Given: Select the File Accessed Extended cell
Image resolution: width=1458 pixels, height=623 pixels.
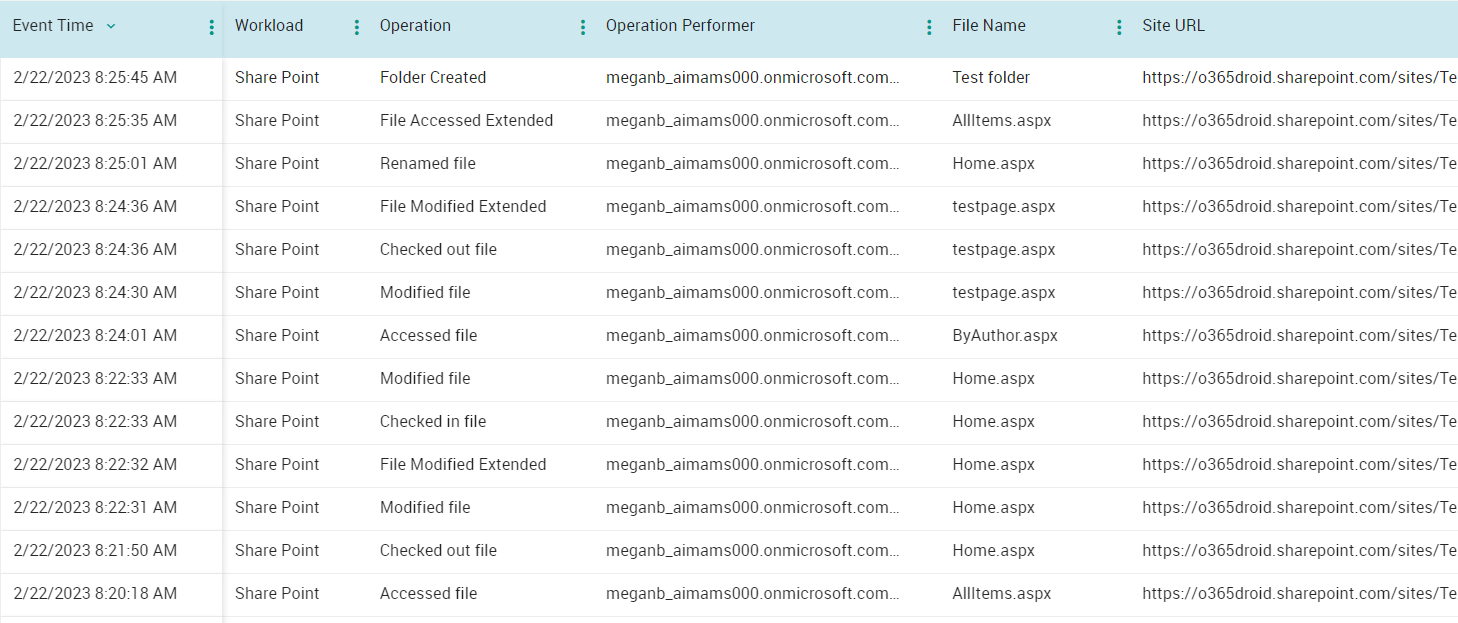Looking at the screenshot, I should [x=466, y=121].
